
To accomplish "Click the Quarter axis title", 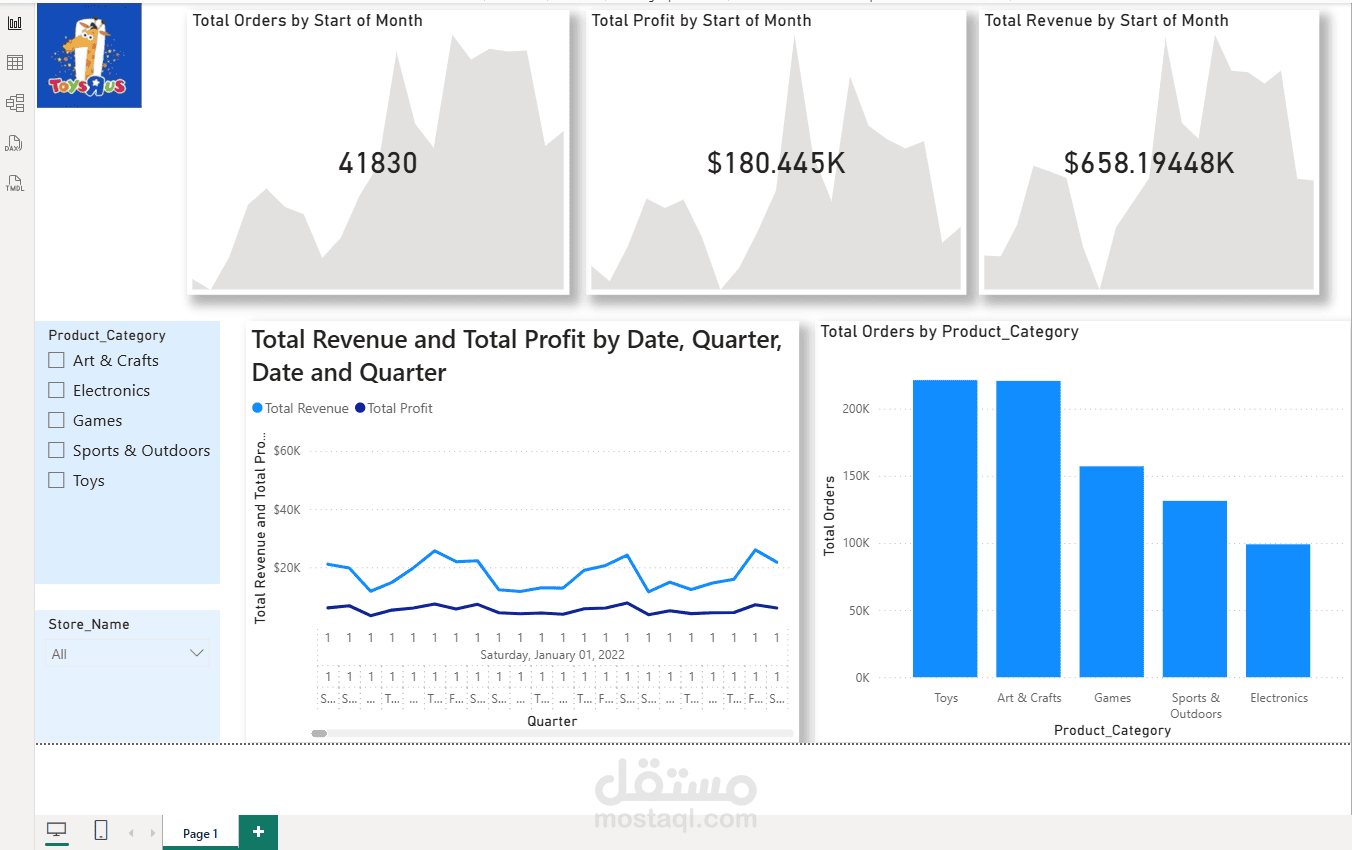I will [x=552, y=721].
